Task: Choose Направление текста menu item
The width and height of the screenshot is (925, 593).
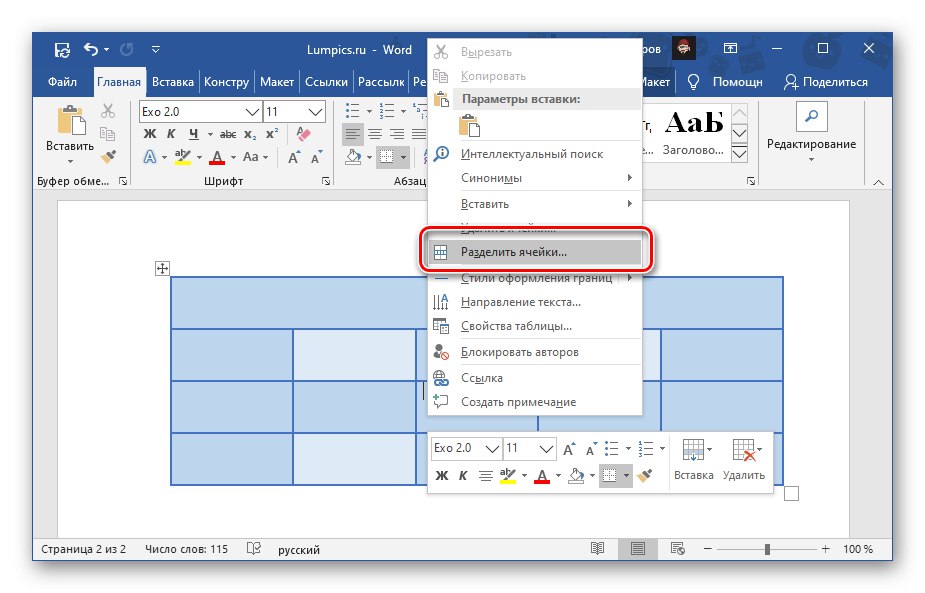Action: (x=534, y=302)
